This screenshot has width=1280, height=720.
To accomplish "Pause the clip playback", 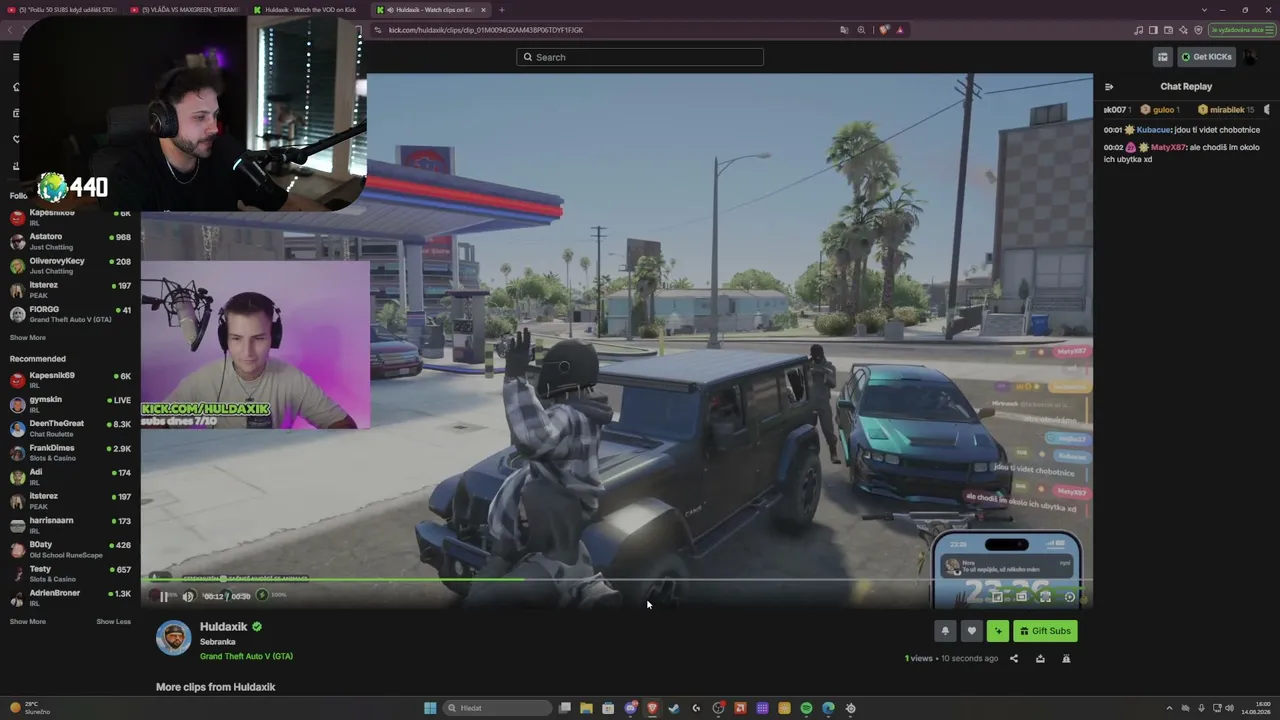I will 164,596.
